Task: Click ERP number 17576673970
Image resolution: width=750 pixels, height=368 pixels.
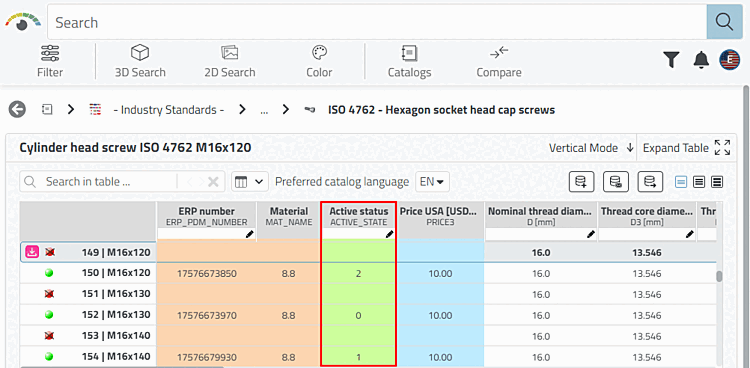Action: pyautogui.click(x=207, y=315)
